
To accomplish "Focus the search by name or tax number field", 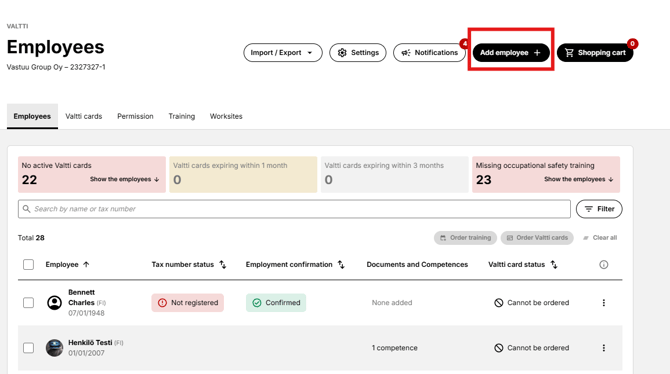I will [x=294, y=209].
